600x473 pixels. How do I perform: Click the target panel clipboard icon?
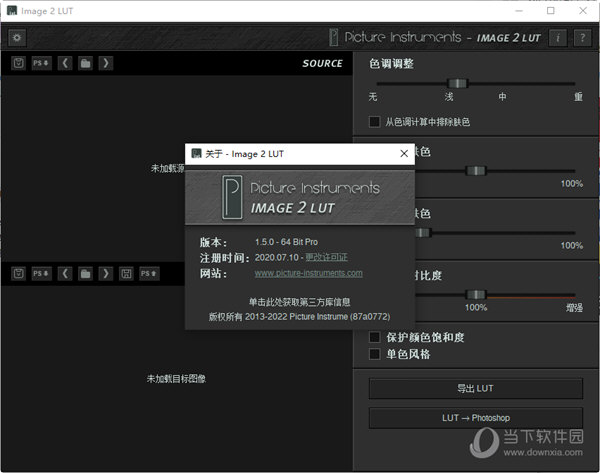(x=18, y=273)
